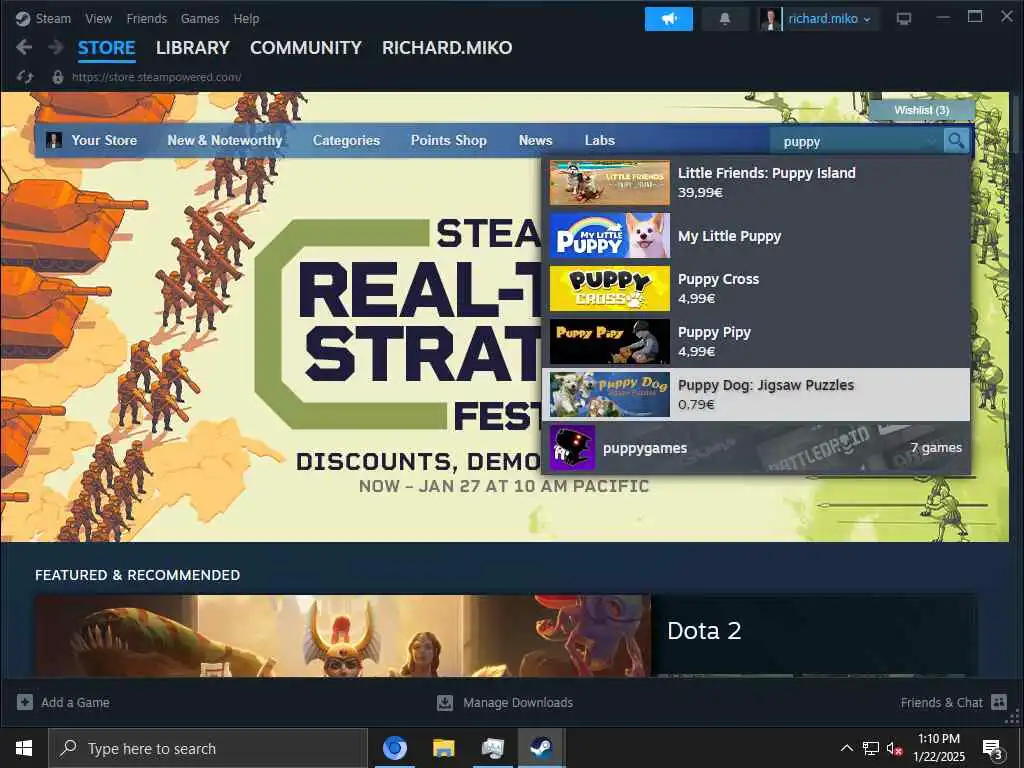The height and width of the screenshot is (768, 1024).
Task: Open File Explorer from the taskbar
Action: pyautogui.click(x=443, y=748)
